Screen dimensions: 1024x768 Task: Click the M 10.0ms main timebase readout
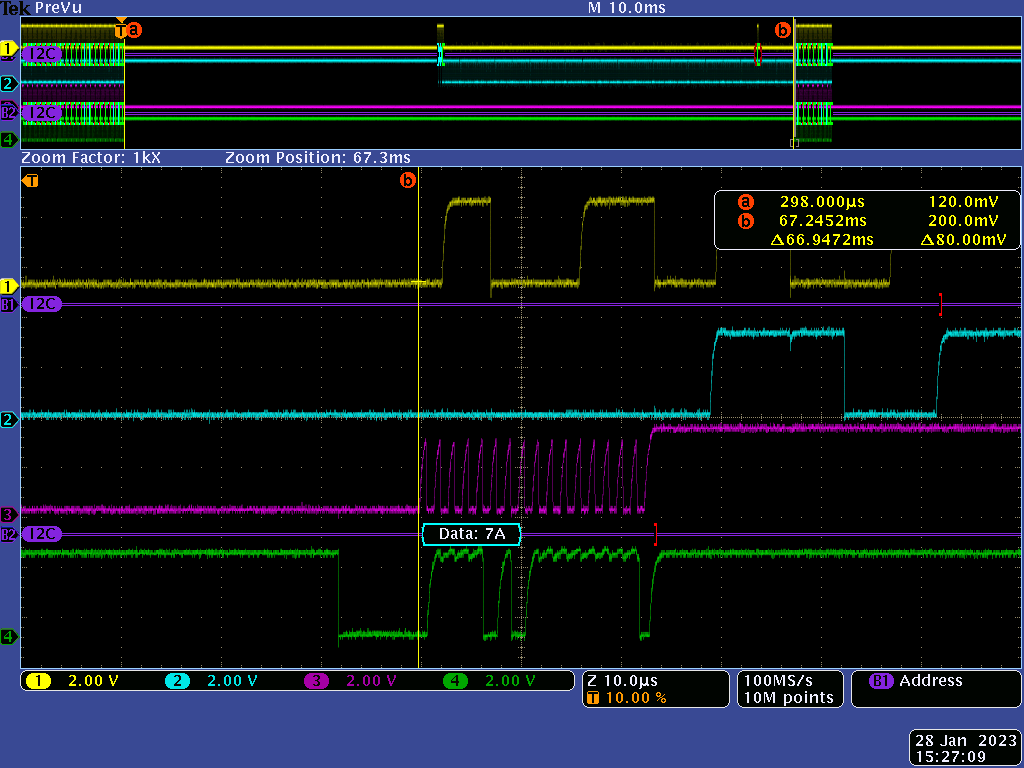coord(626,8)
